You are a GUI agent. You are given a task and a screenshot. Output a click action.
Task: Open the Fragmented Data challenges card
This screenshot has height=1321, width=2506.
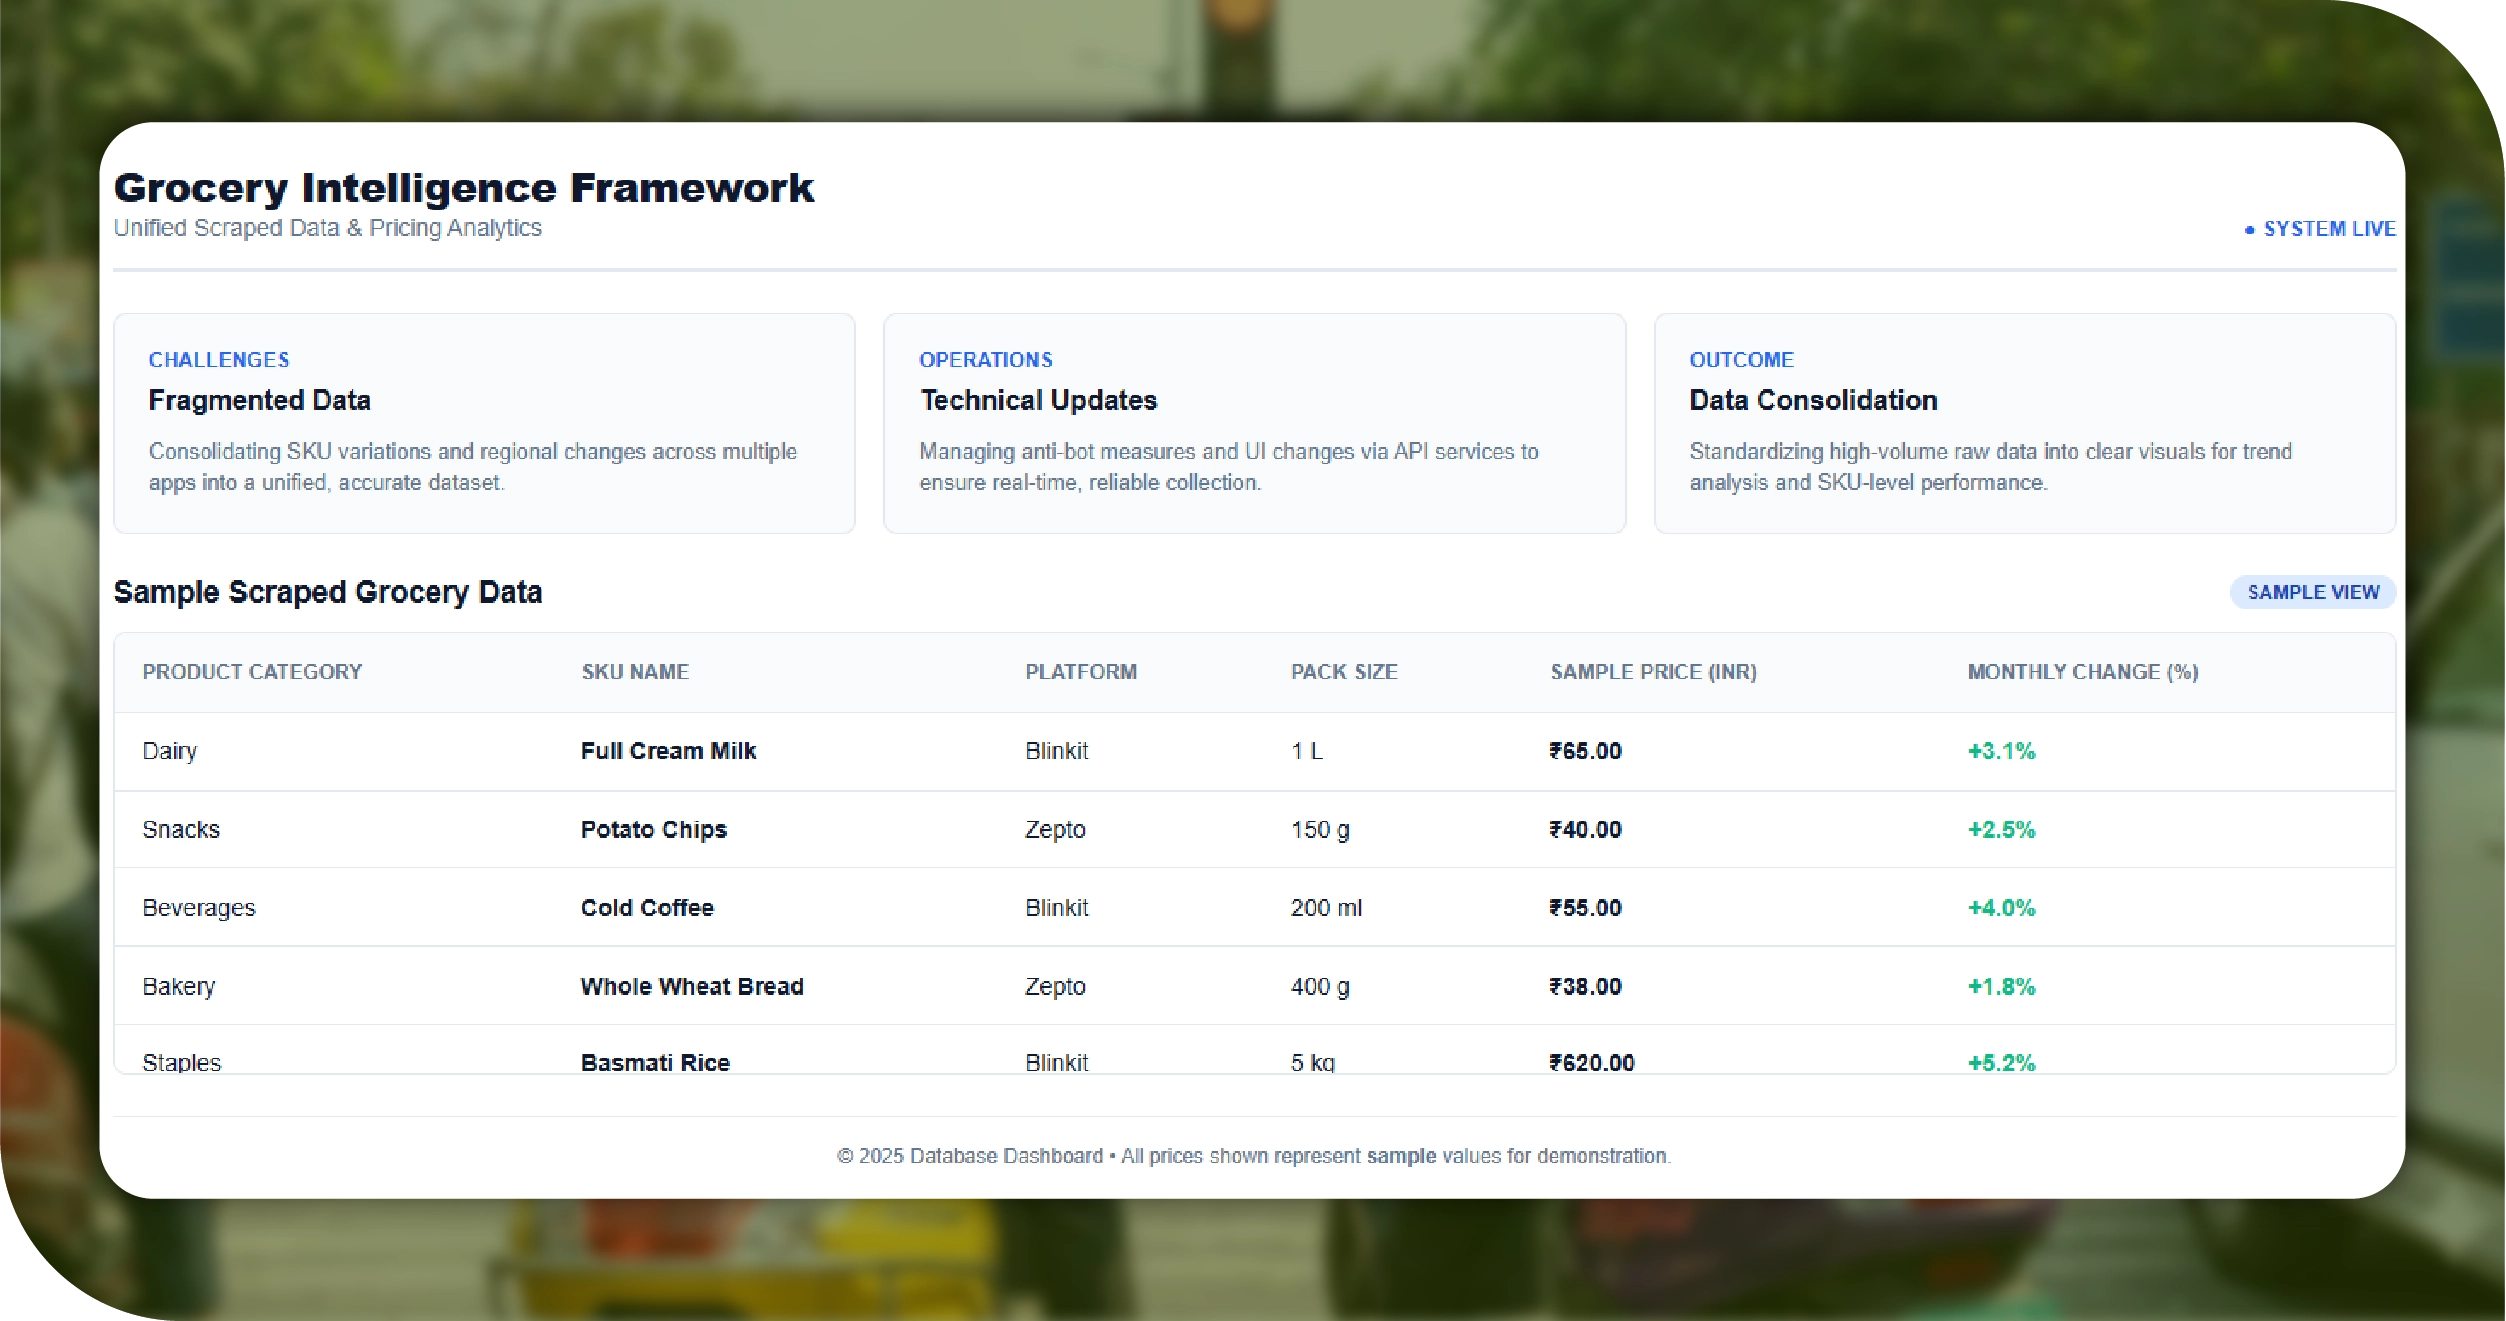coord(484,423)
